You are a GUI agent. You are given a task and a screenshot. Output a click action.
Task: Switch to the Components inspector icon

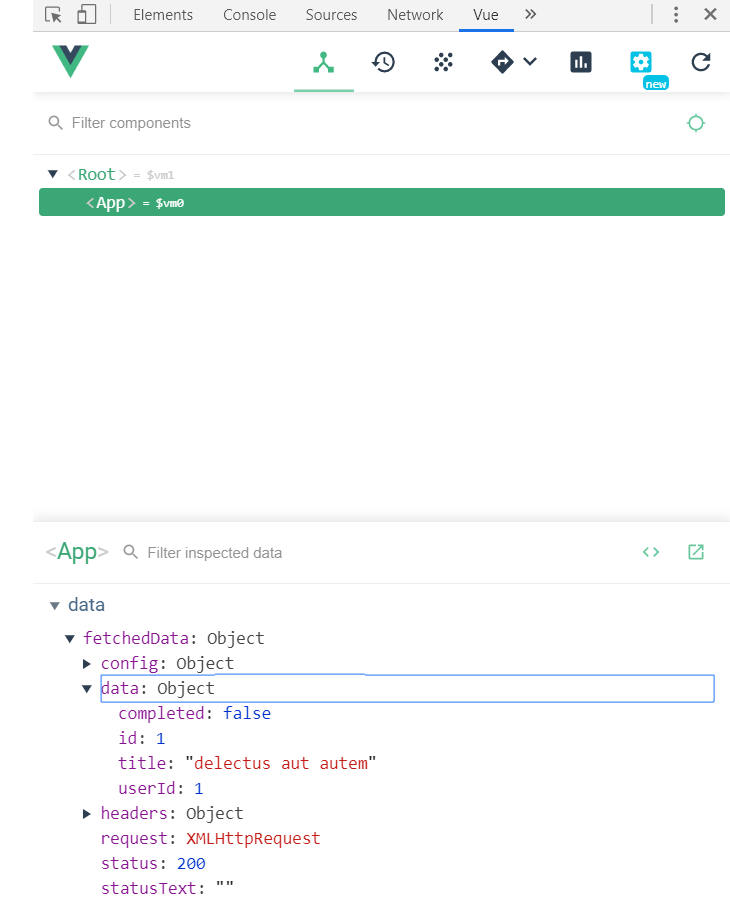(323, 62)
